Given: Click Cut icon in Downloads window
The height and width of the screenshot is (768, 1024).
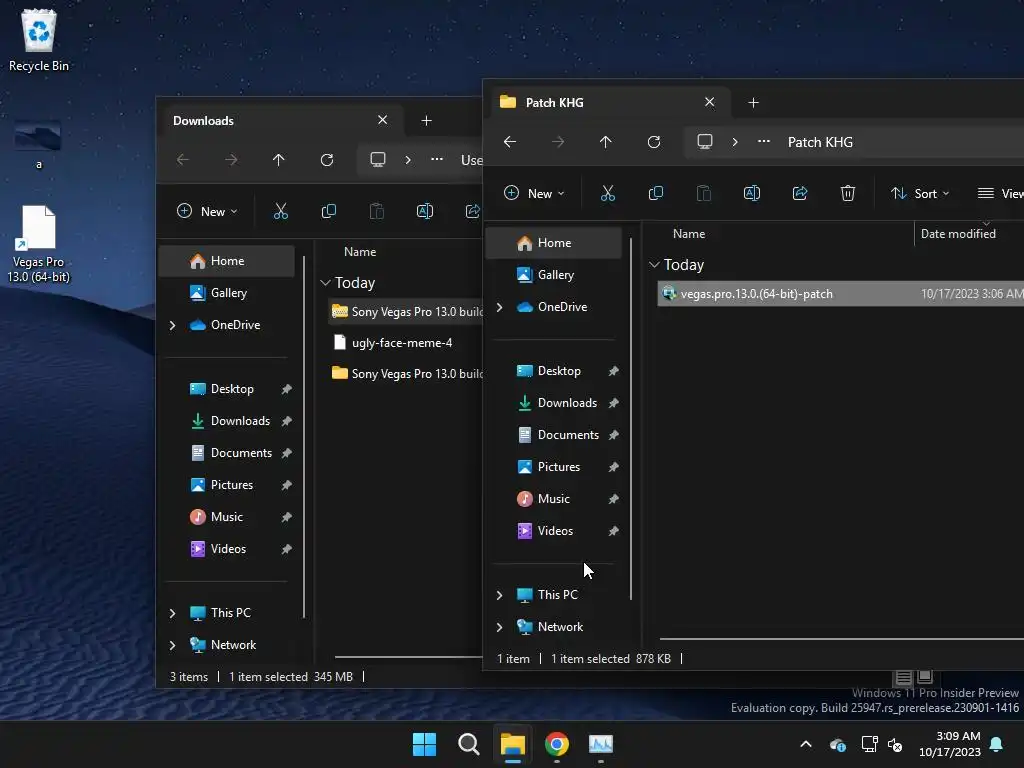Looking at the screenshot, I should pos(281,212).
